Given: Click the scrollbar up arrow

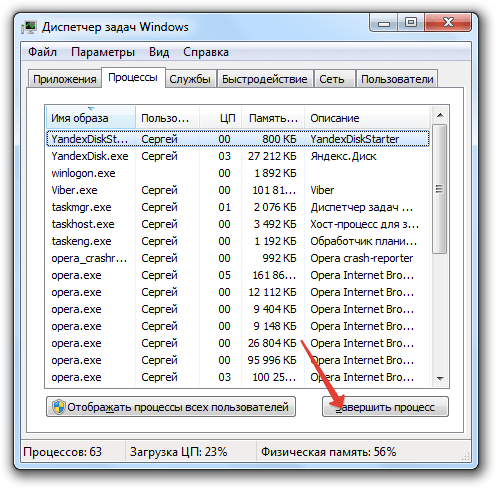Looking at the screenshot, I should tap(440, 115).
